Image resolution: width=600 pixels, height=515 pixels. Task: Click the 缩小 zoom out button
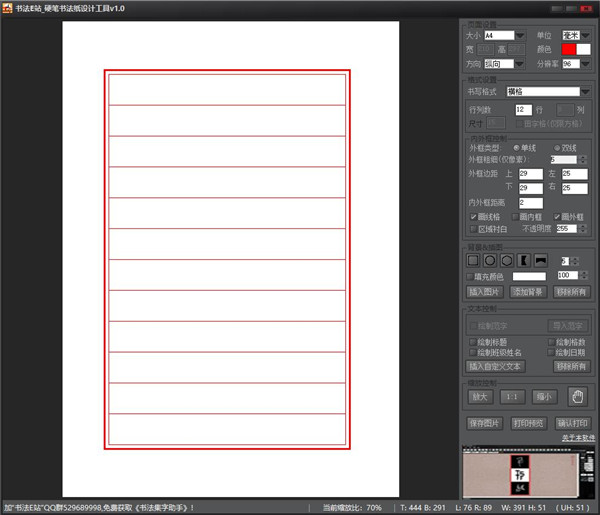coord(544,397)
